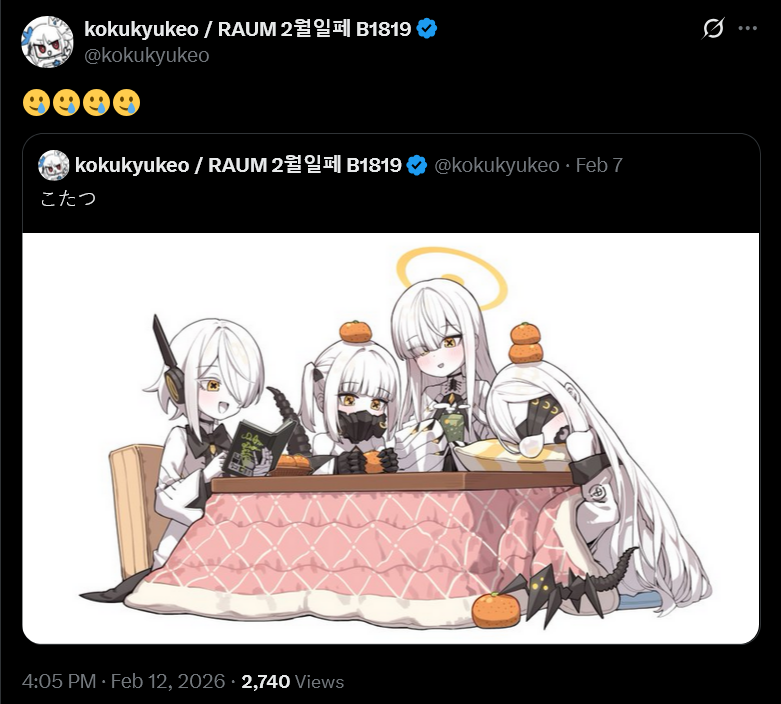
Task: Open the quoted post's display name link
Action: tap(238, 165)
